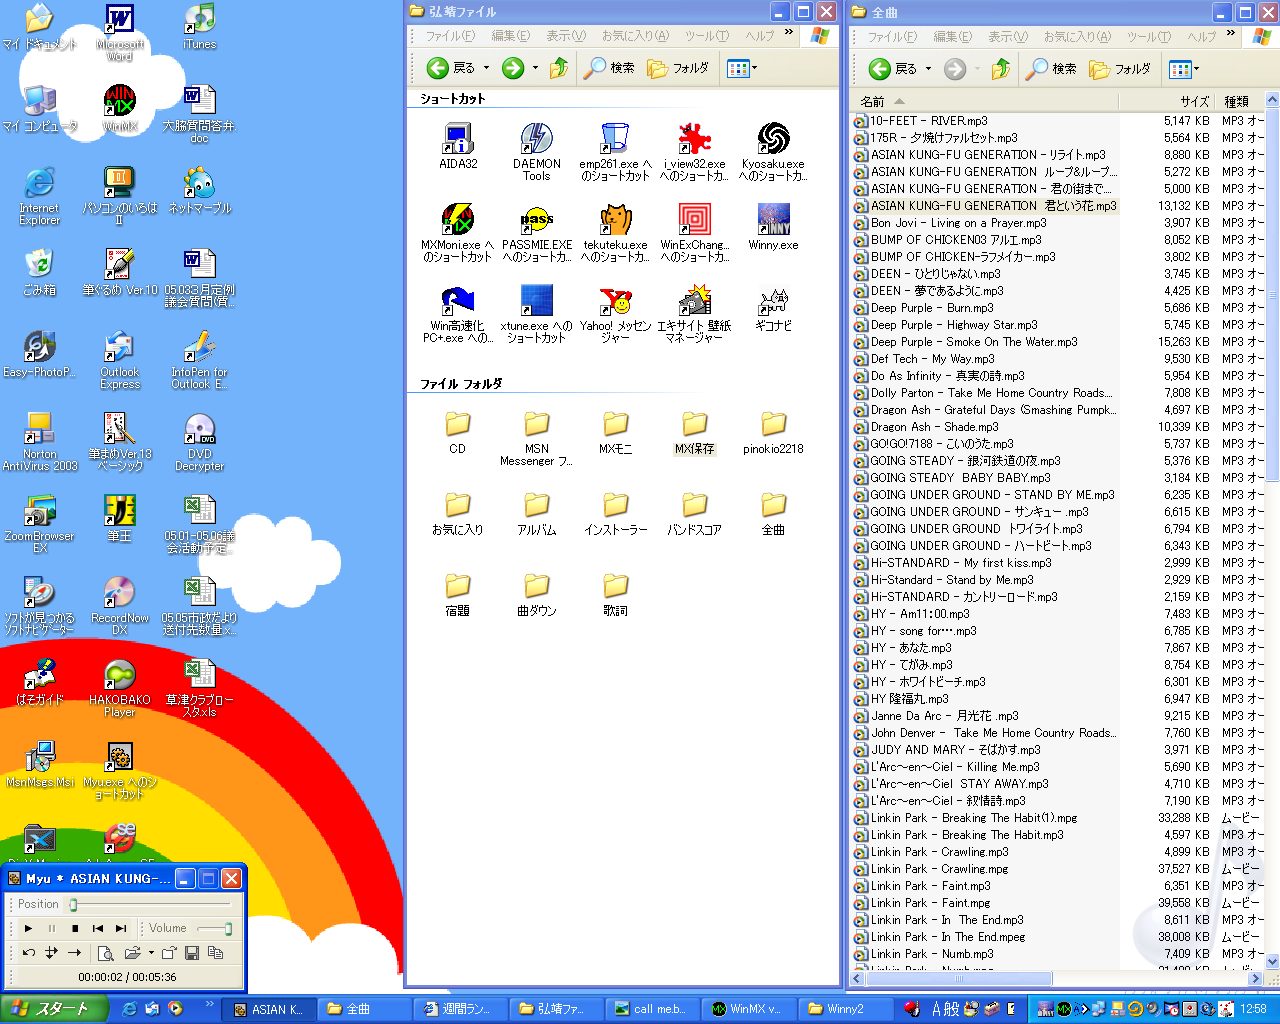Open the view mode dropdown in 全曲 window
Image resolution: width=1280 pixels, height=1024 pixels.
pos(1184,69)
